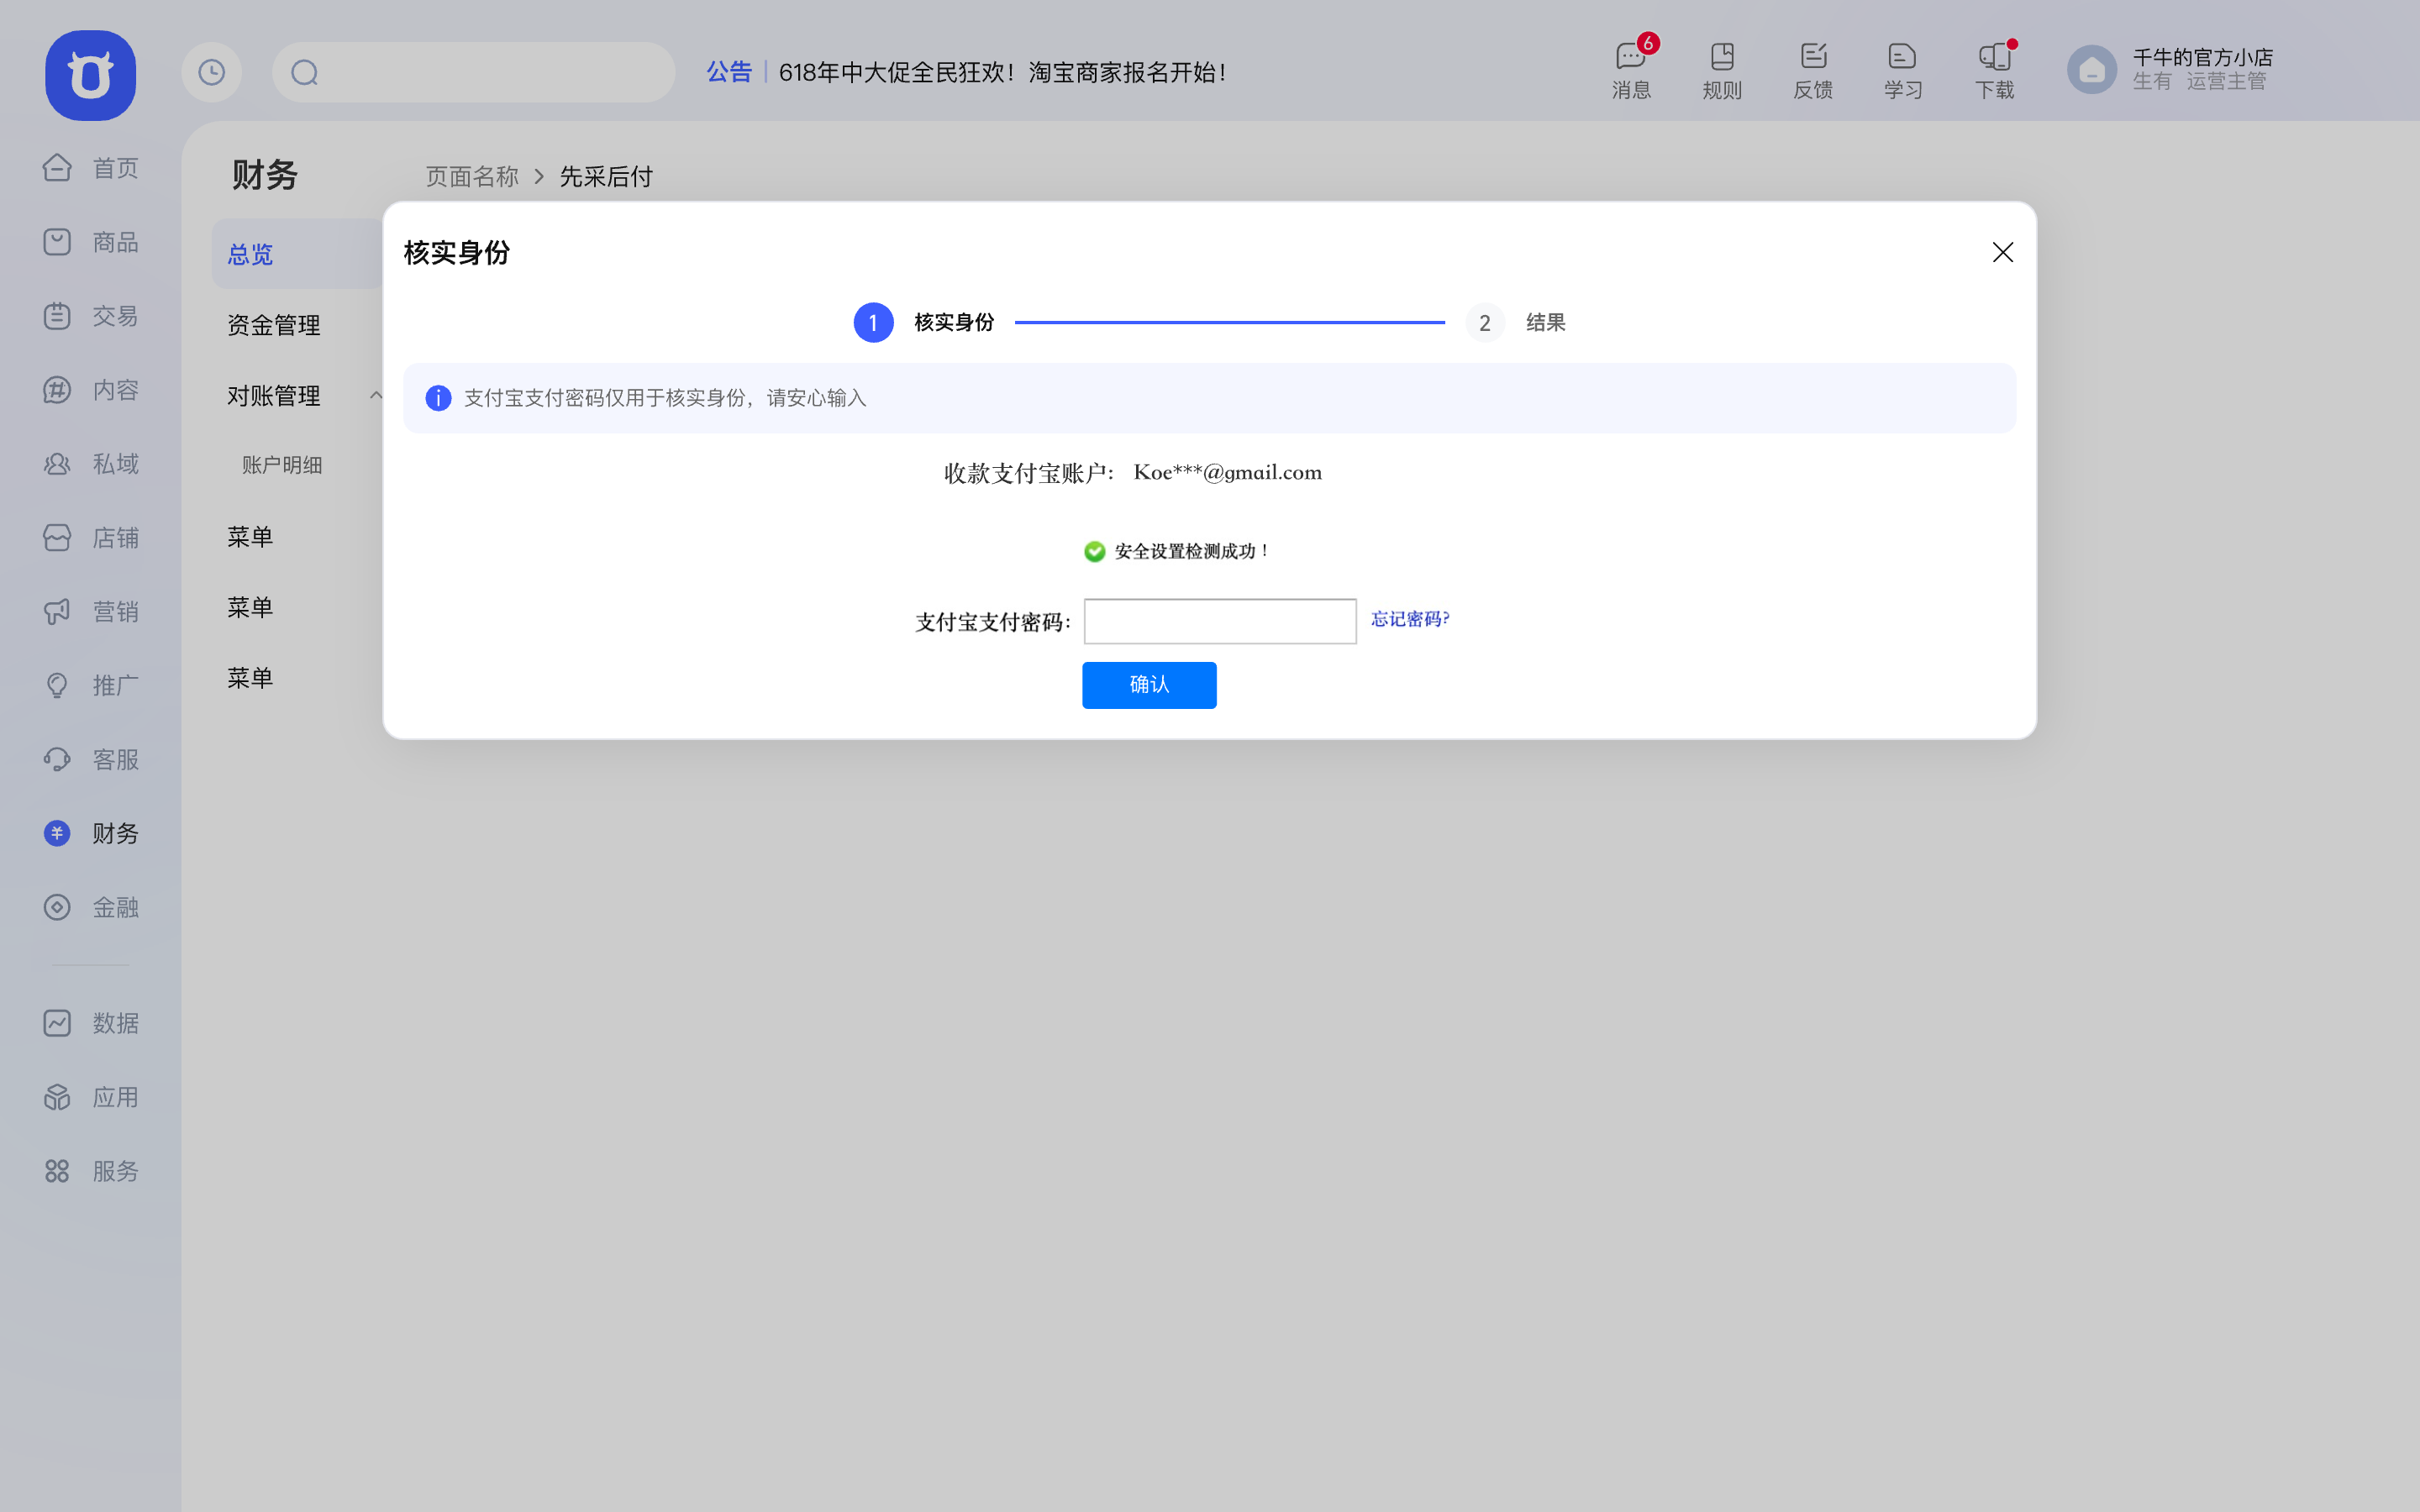Click the Qianniu bull logo icon

tap(90, 75)
